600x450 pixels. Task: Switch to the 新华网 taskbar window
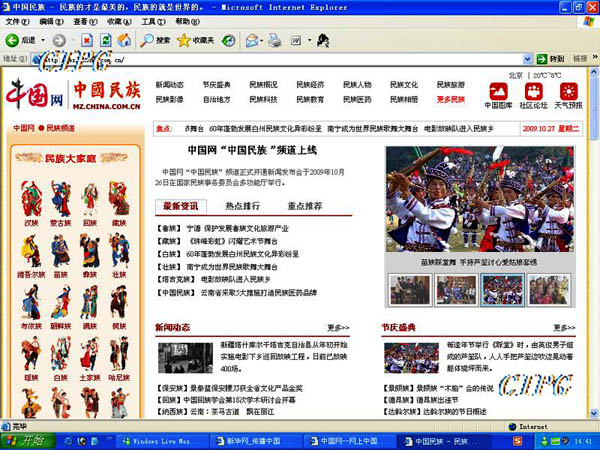tap(254, 441)
